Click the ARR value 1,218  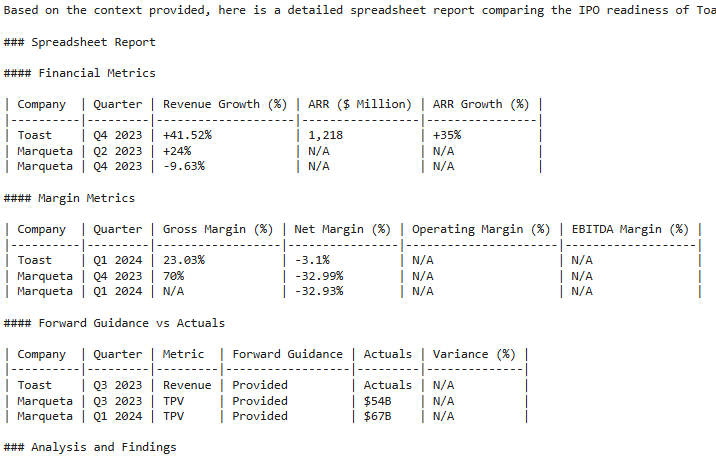[325, 135]
